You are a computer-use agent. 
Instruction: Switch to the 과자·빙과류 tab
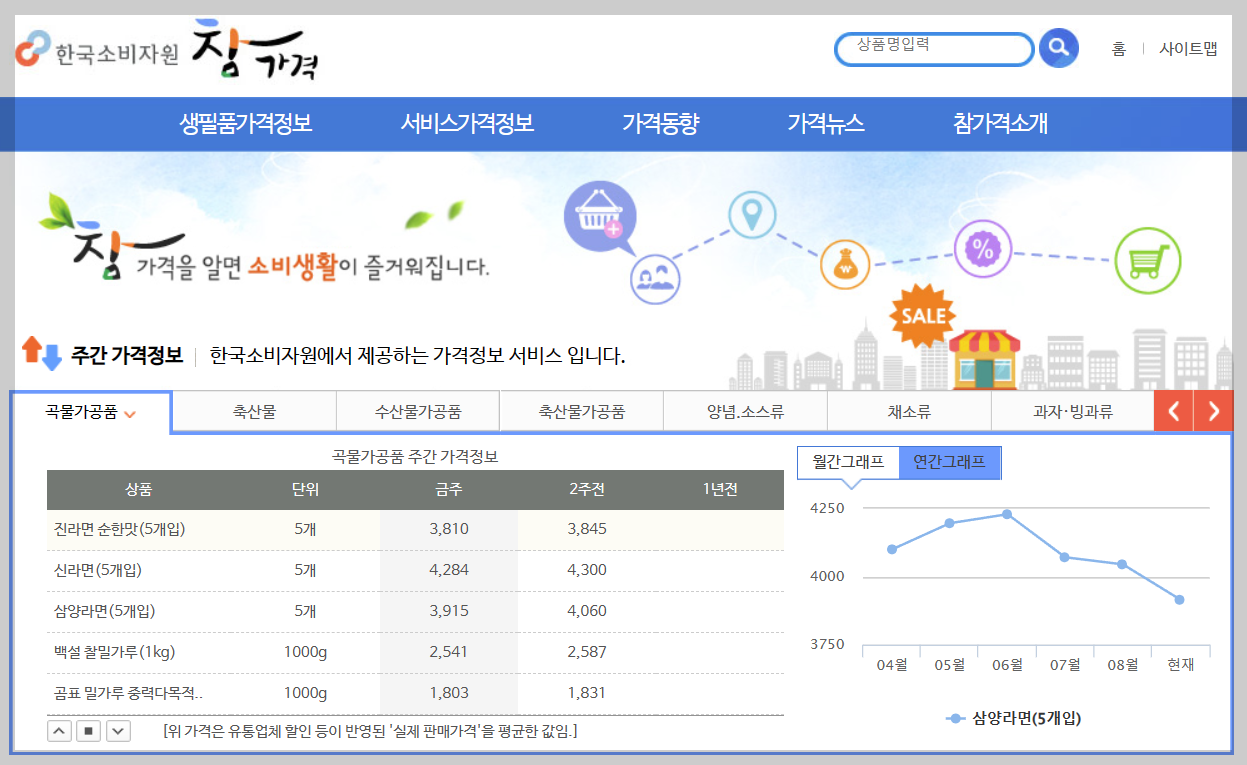click(1073, 411)
